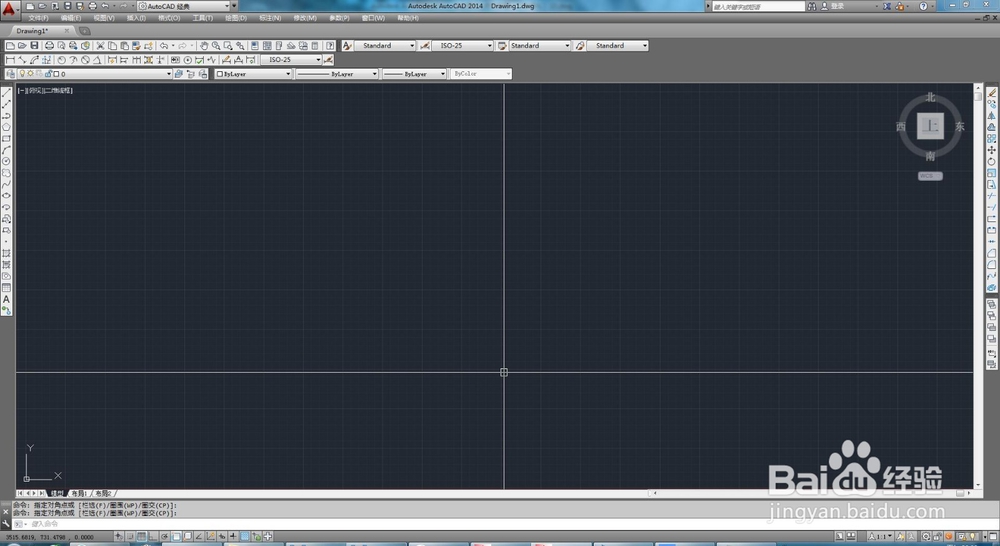Open the table style Standard dropdown
Viewport: 1000px width, 546px height.
pos(539,46)
